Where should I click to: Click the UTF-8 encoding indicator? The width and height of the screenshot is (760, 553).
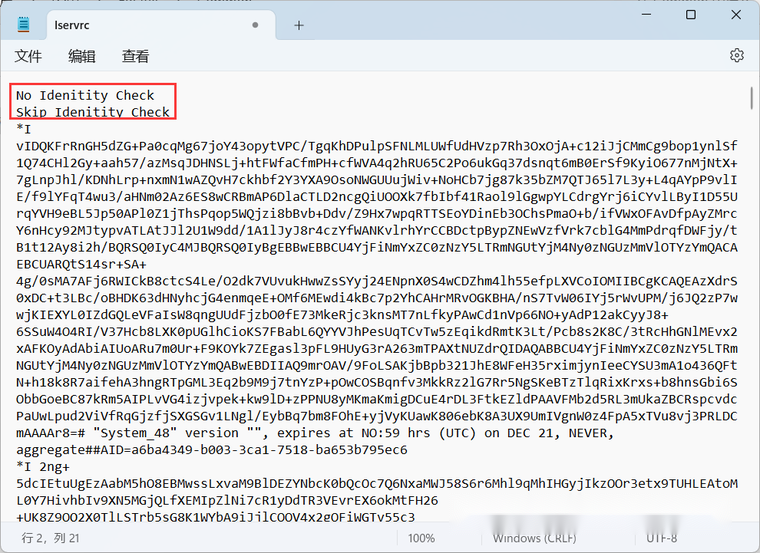(666, 539)
